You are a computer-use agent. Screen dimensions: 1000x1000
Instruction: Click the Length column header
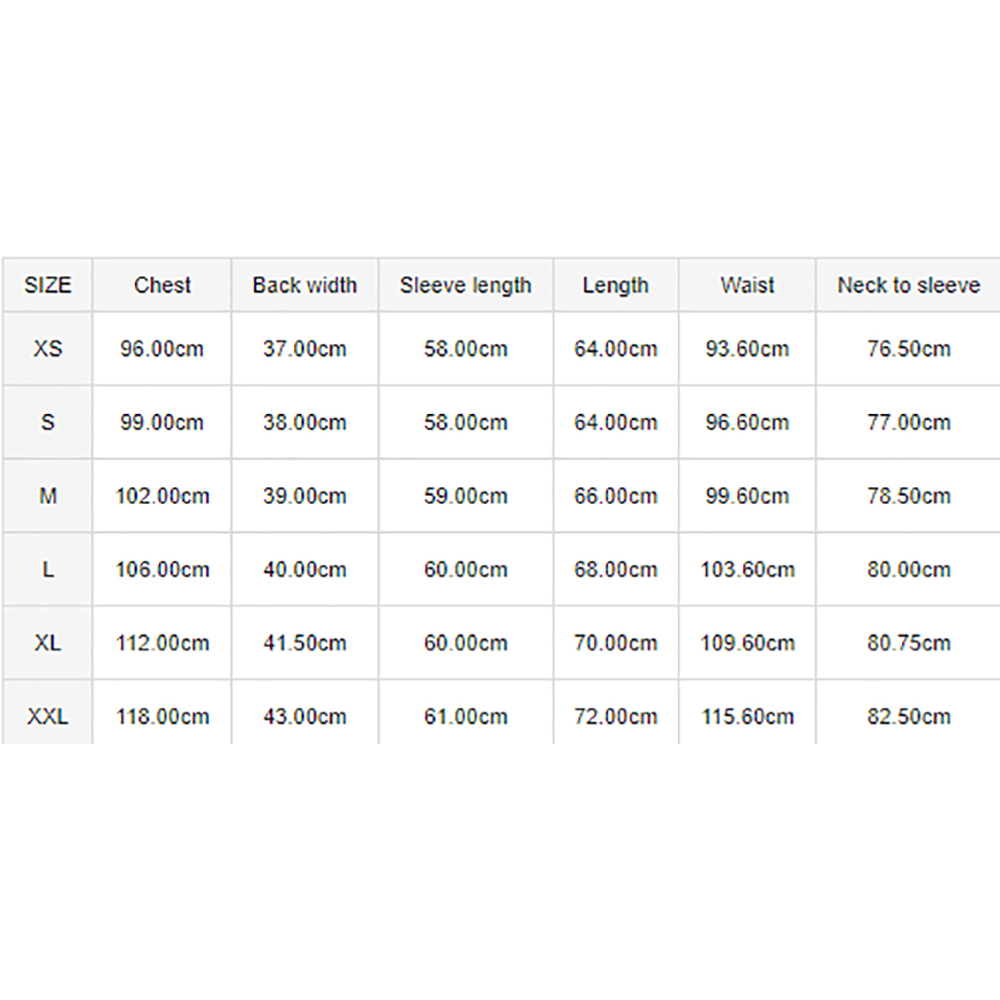(615, 285)
